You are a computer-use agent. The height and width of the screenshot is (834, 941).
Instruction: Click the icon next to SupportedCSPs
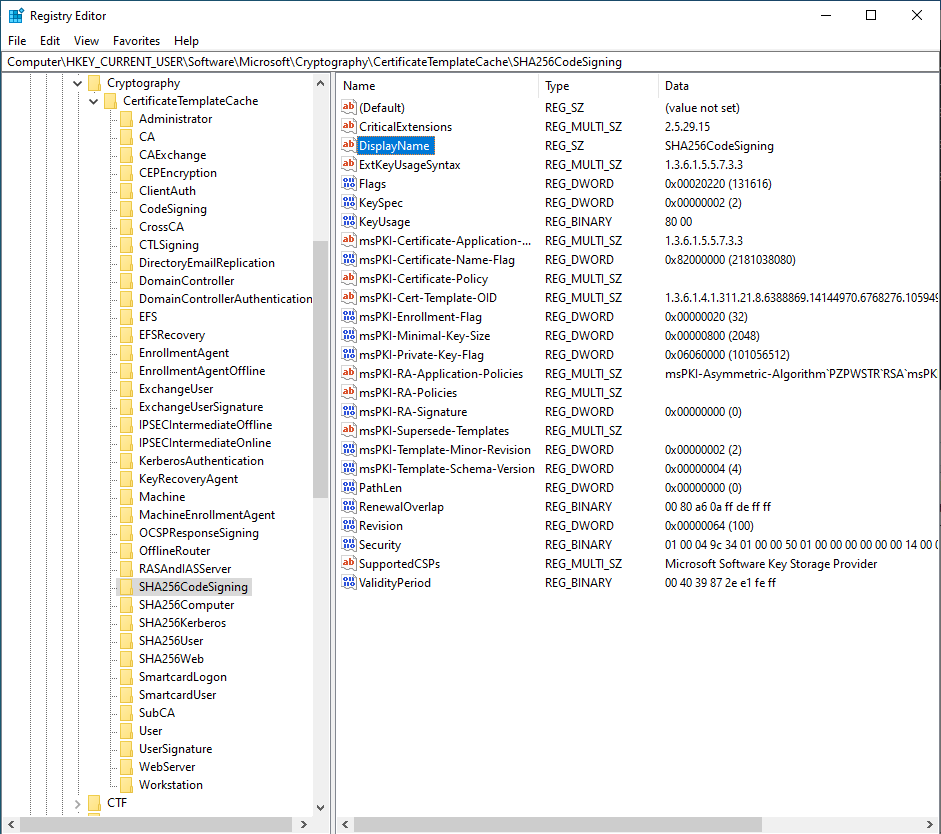[349, 564]
